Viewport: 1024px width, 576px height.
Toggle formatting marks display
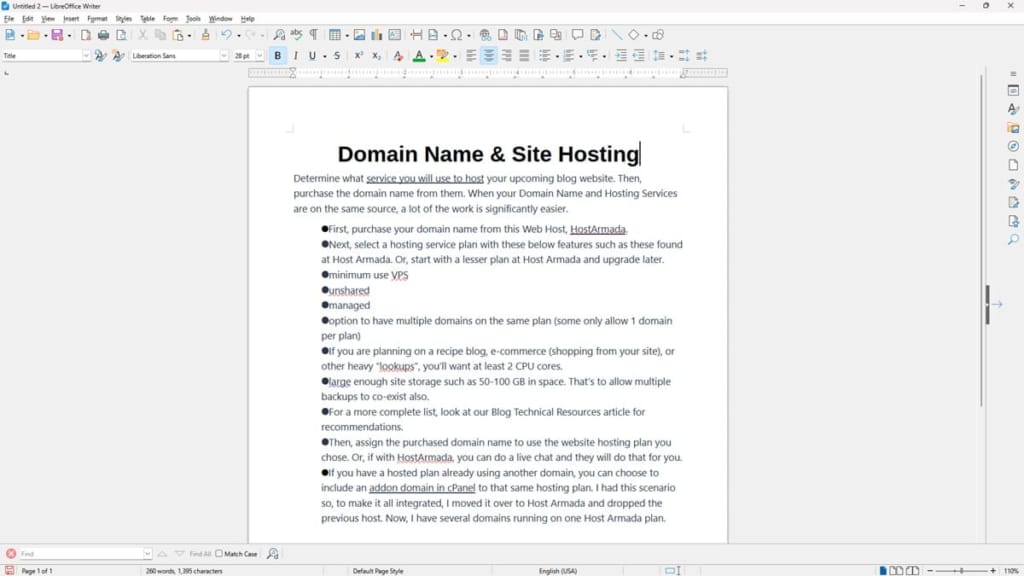pyautogui.click(x=312, y=35)
